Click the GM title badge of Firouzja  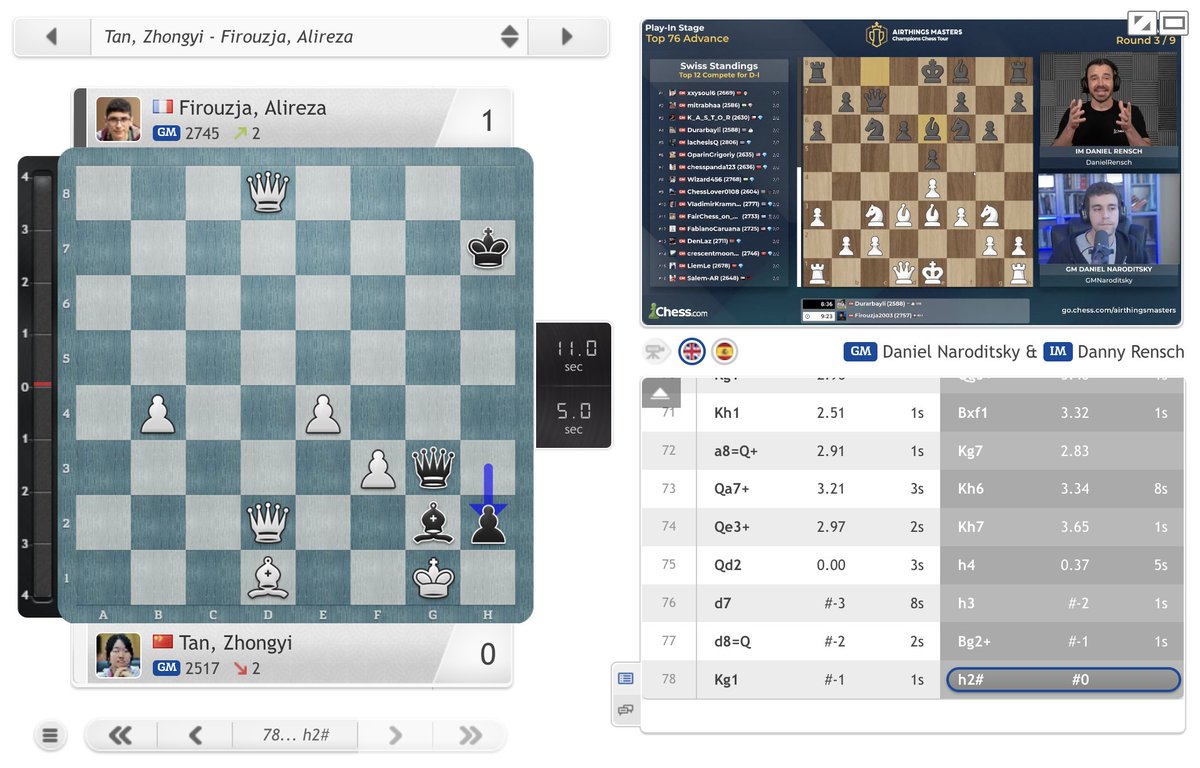[x=166, y=133]
